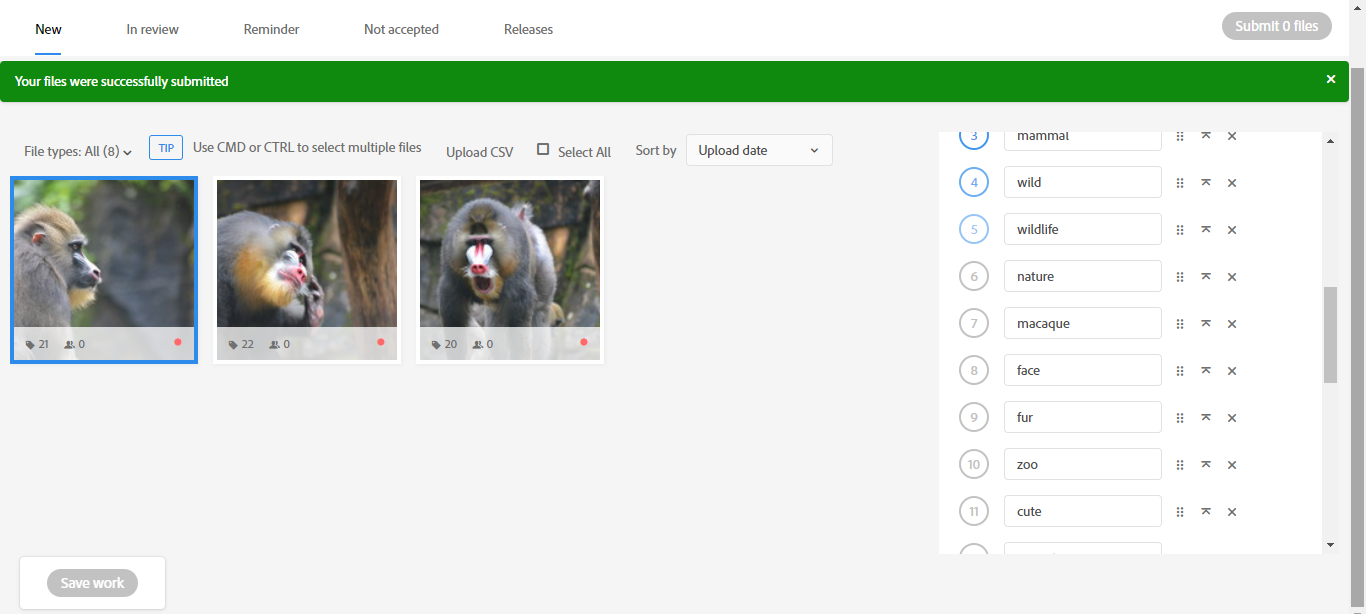Click drag handle icon for keyword macaque
1366x614 pixels.
tap(1180, 324)
